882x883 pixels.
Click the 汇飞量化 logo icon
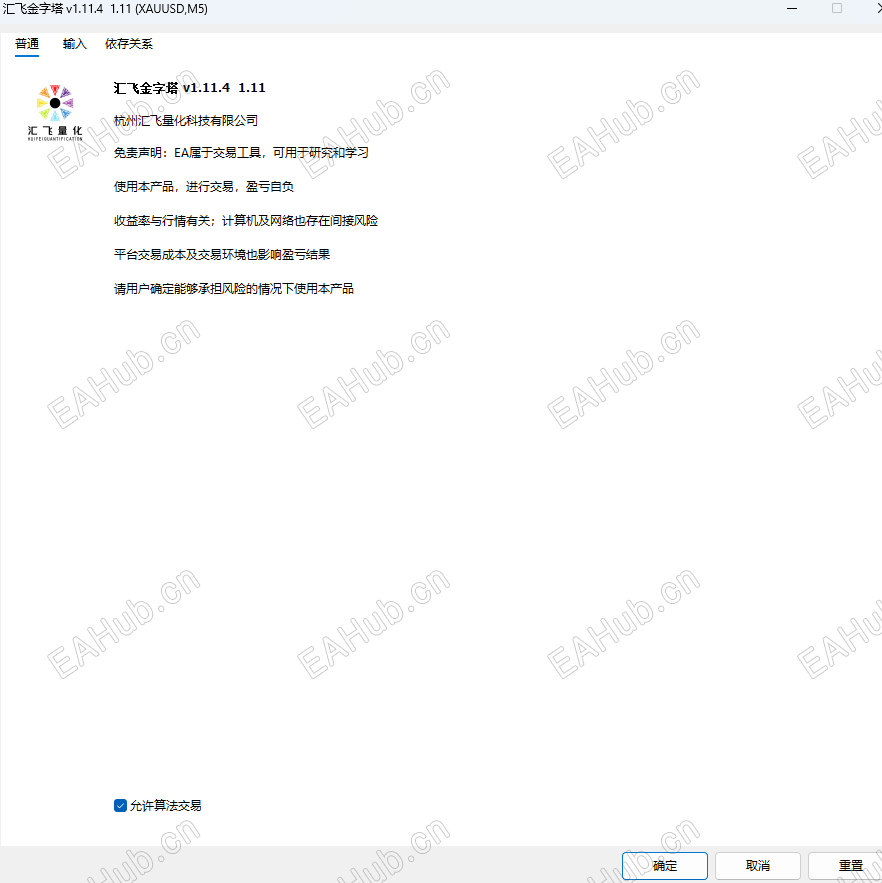(55, 112)
